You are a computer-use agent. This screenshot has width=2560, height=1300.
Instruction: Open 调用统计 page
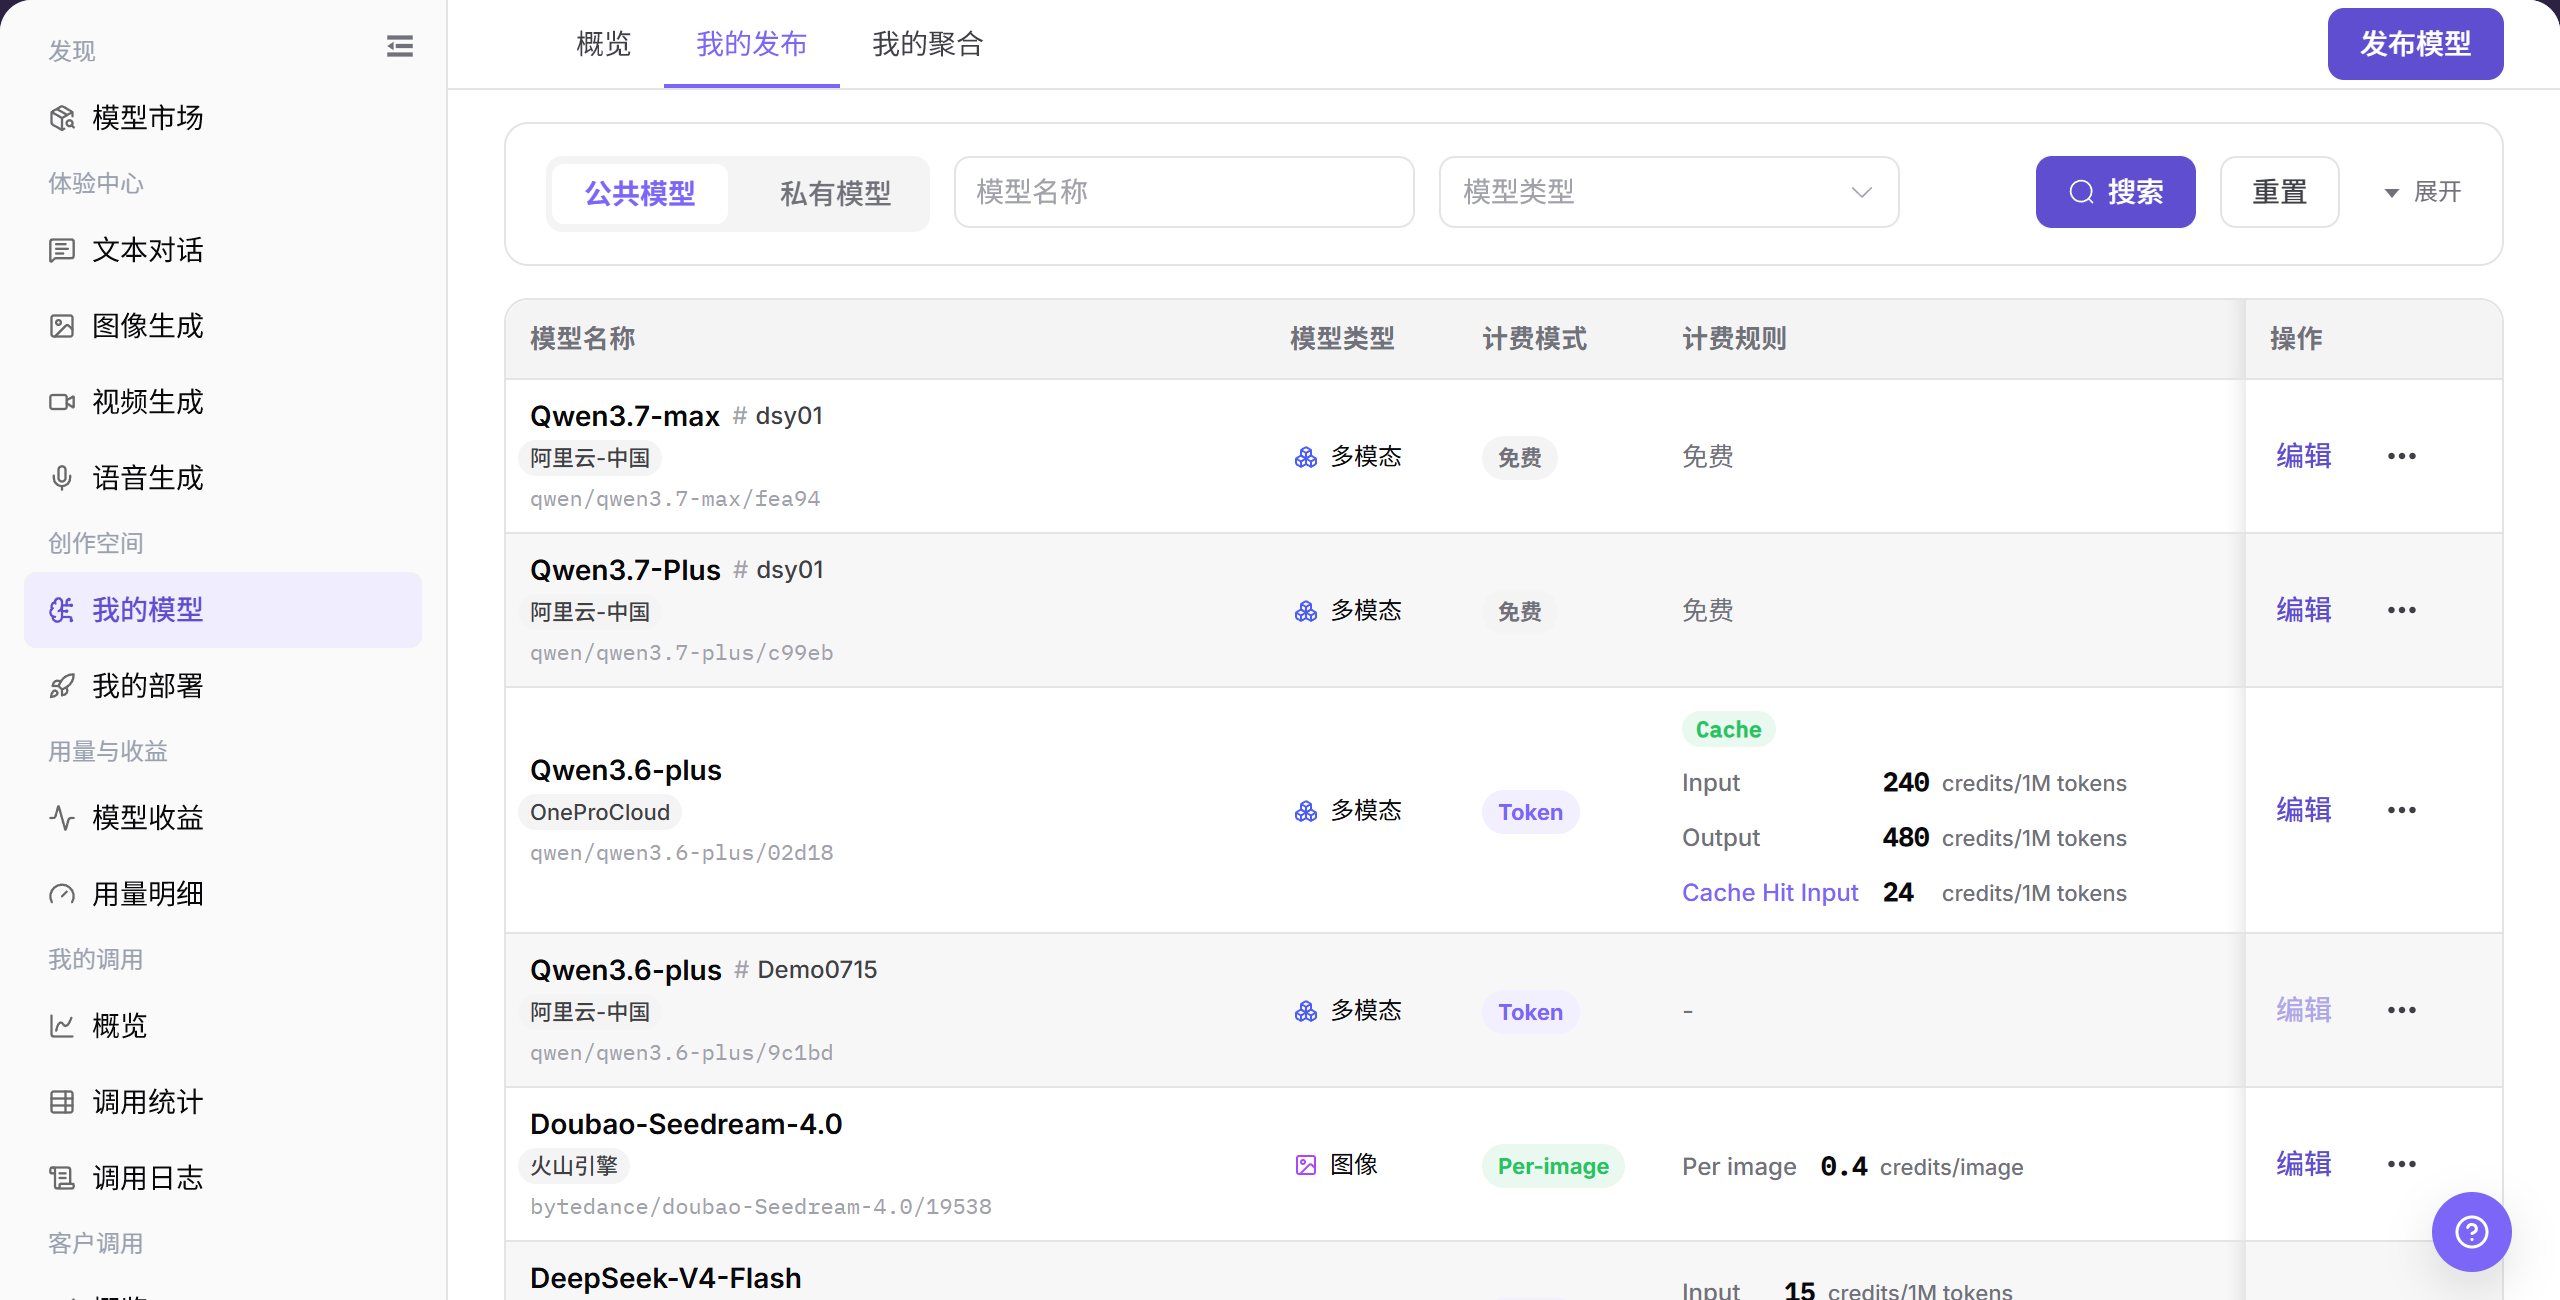pyautogui.click(x=222, y=1102)
